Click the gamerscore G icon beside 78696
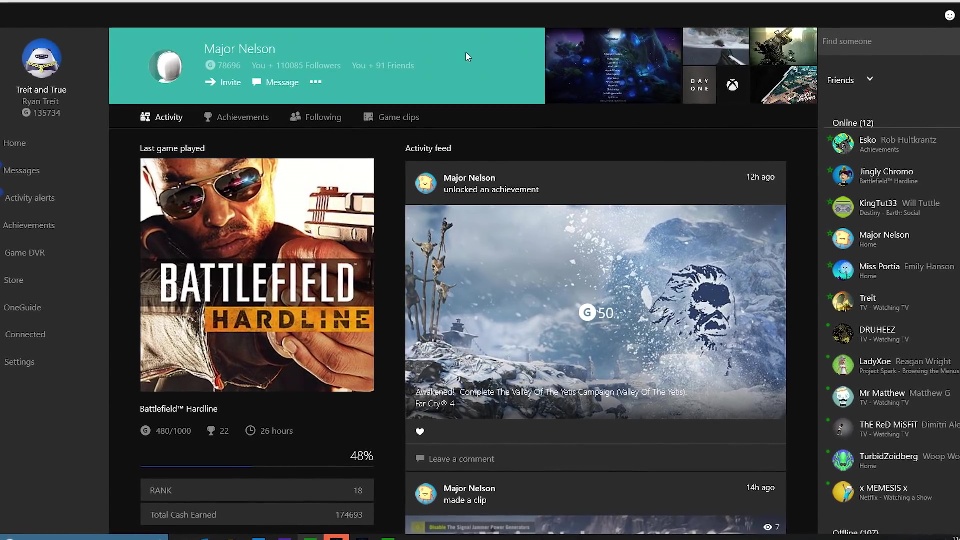 [x=210, y=65]
